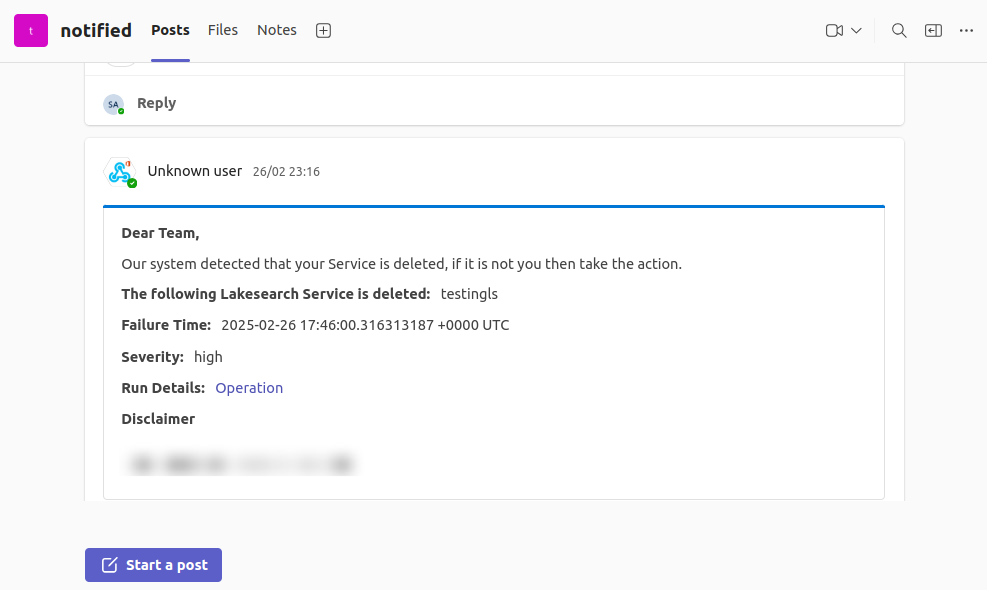Expand the meeting options chevron
This screenshot has height=590, width=987.
pos(856,31)
